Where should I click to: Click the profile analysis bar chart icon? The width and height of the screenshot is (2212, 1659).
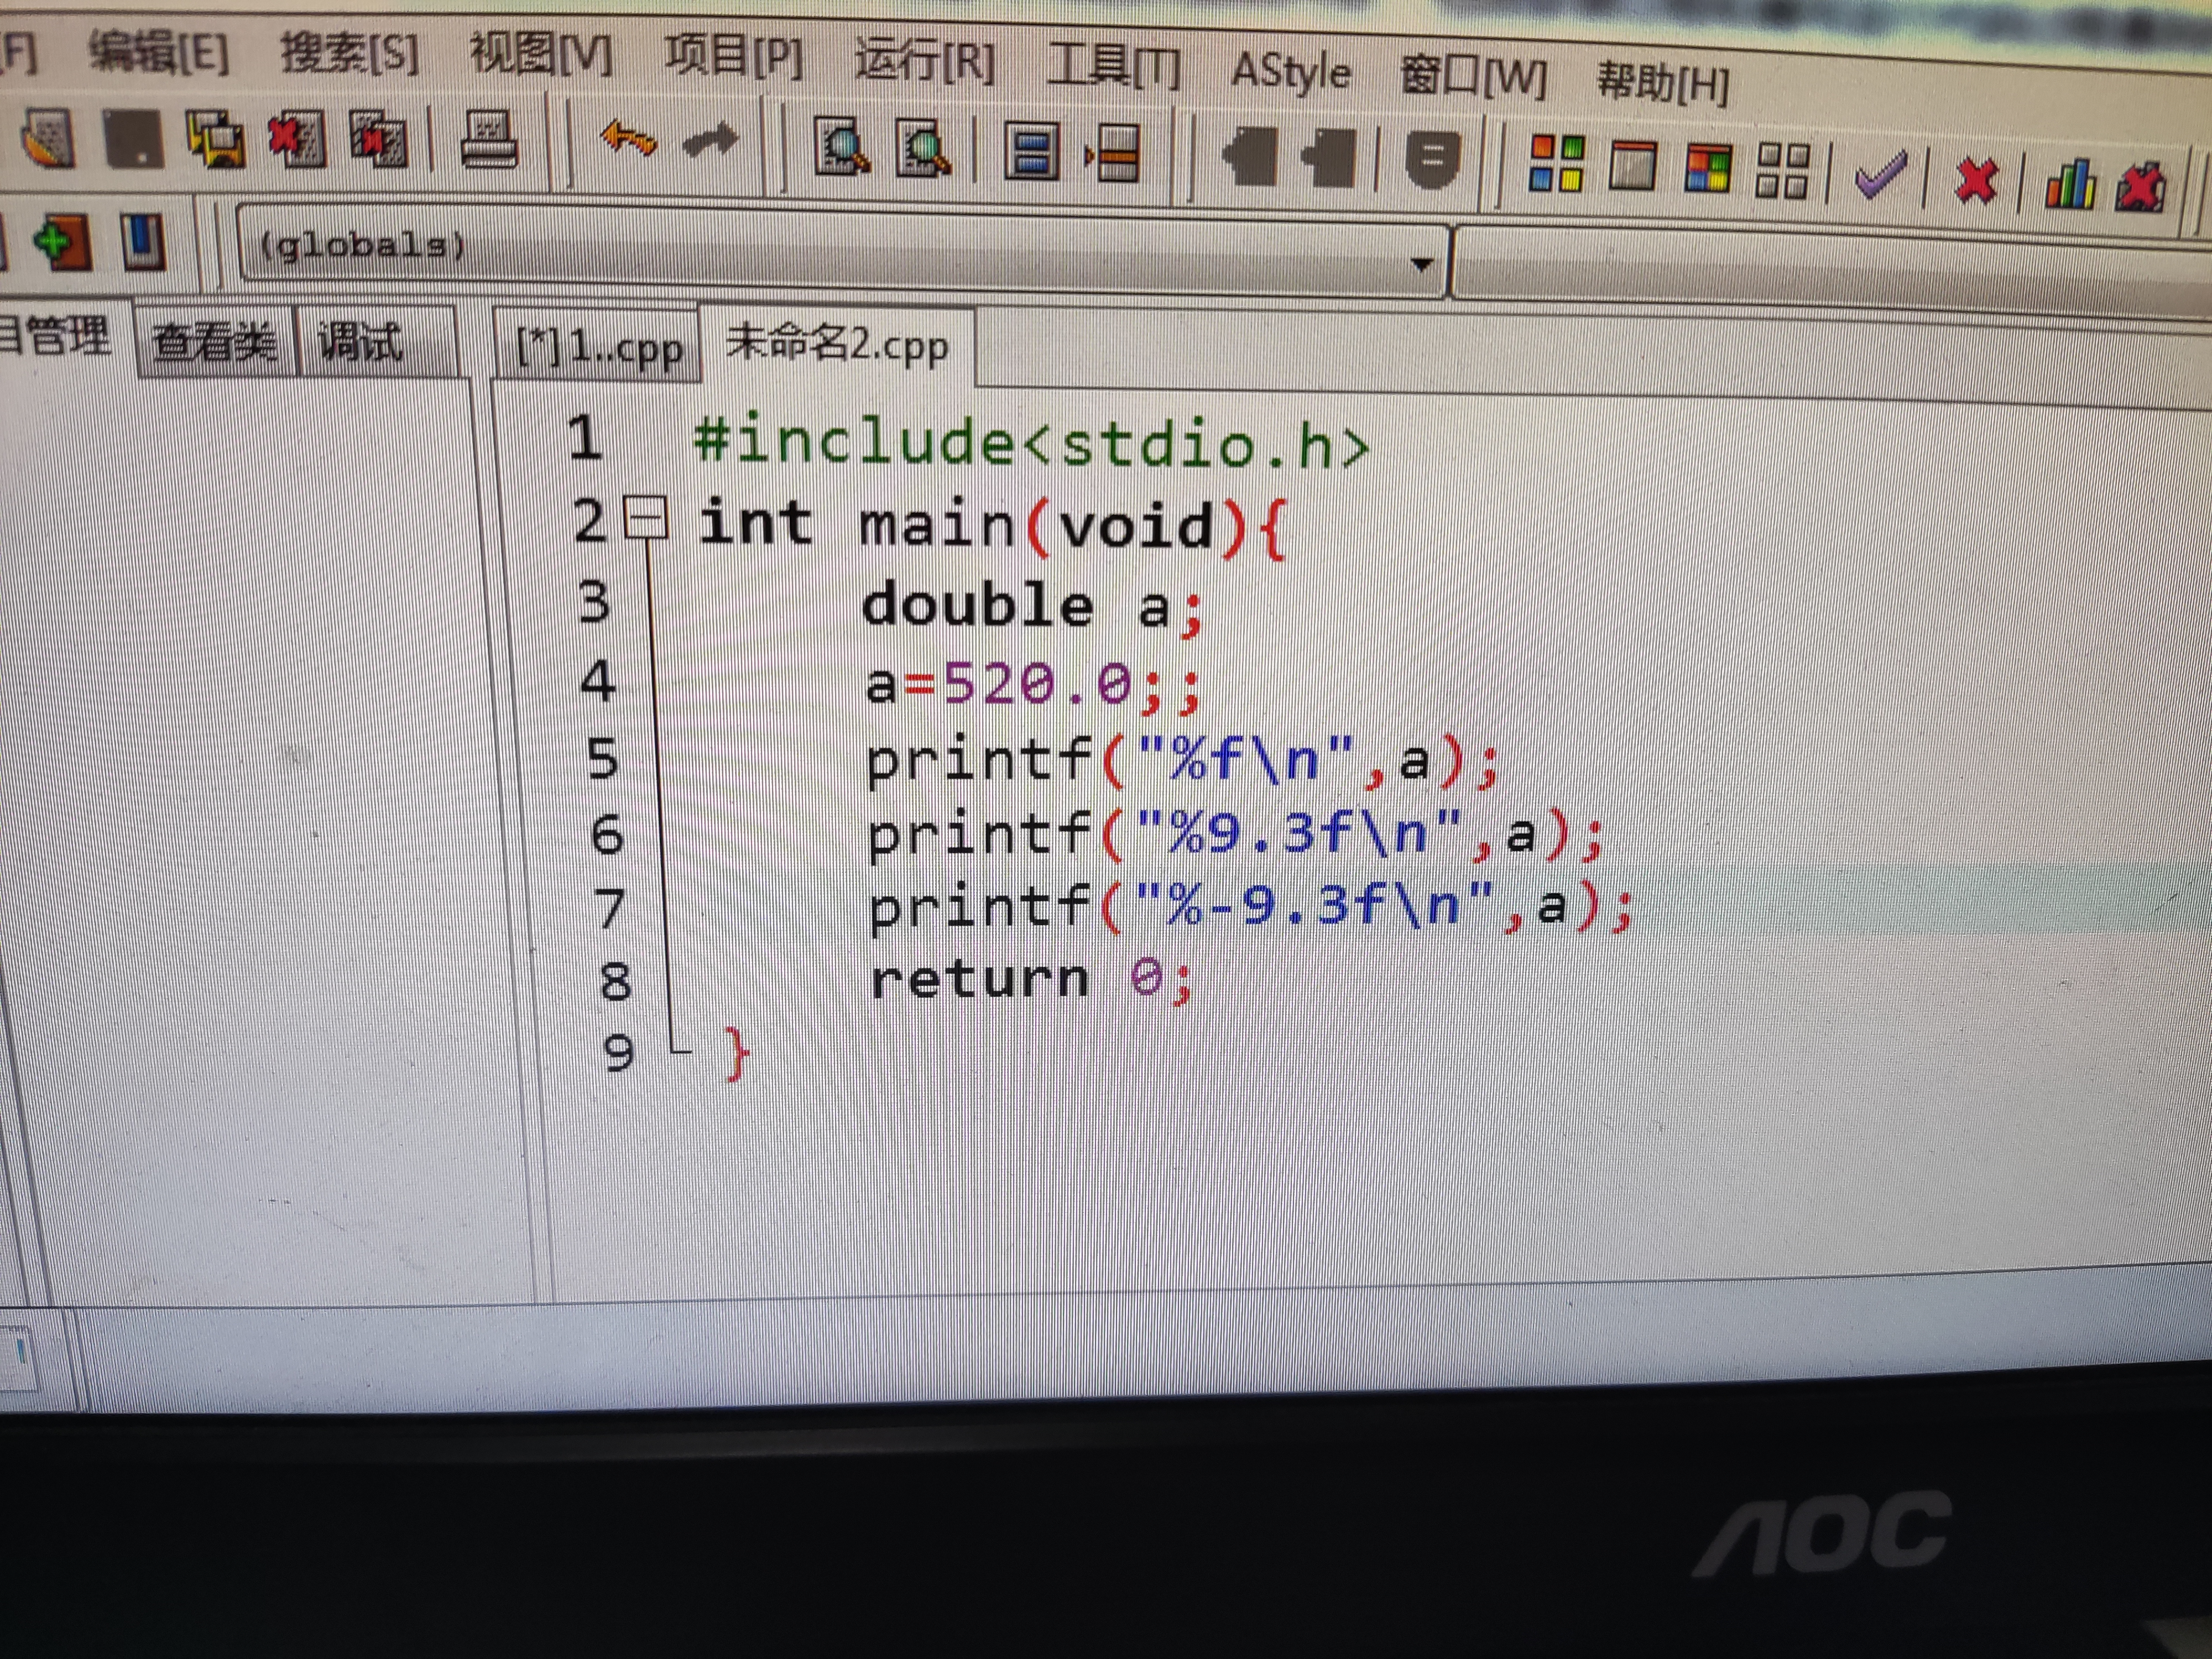(x=2069, y=184)
